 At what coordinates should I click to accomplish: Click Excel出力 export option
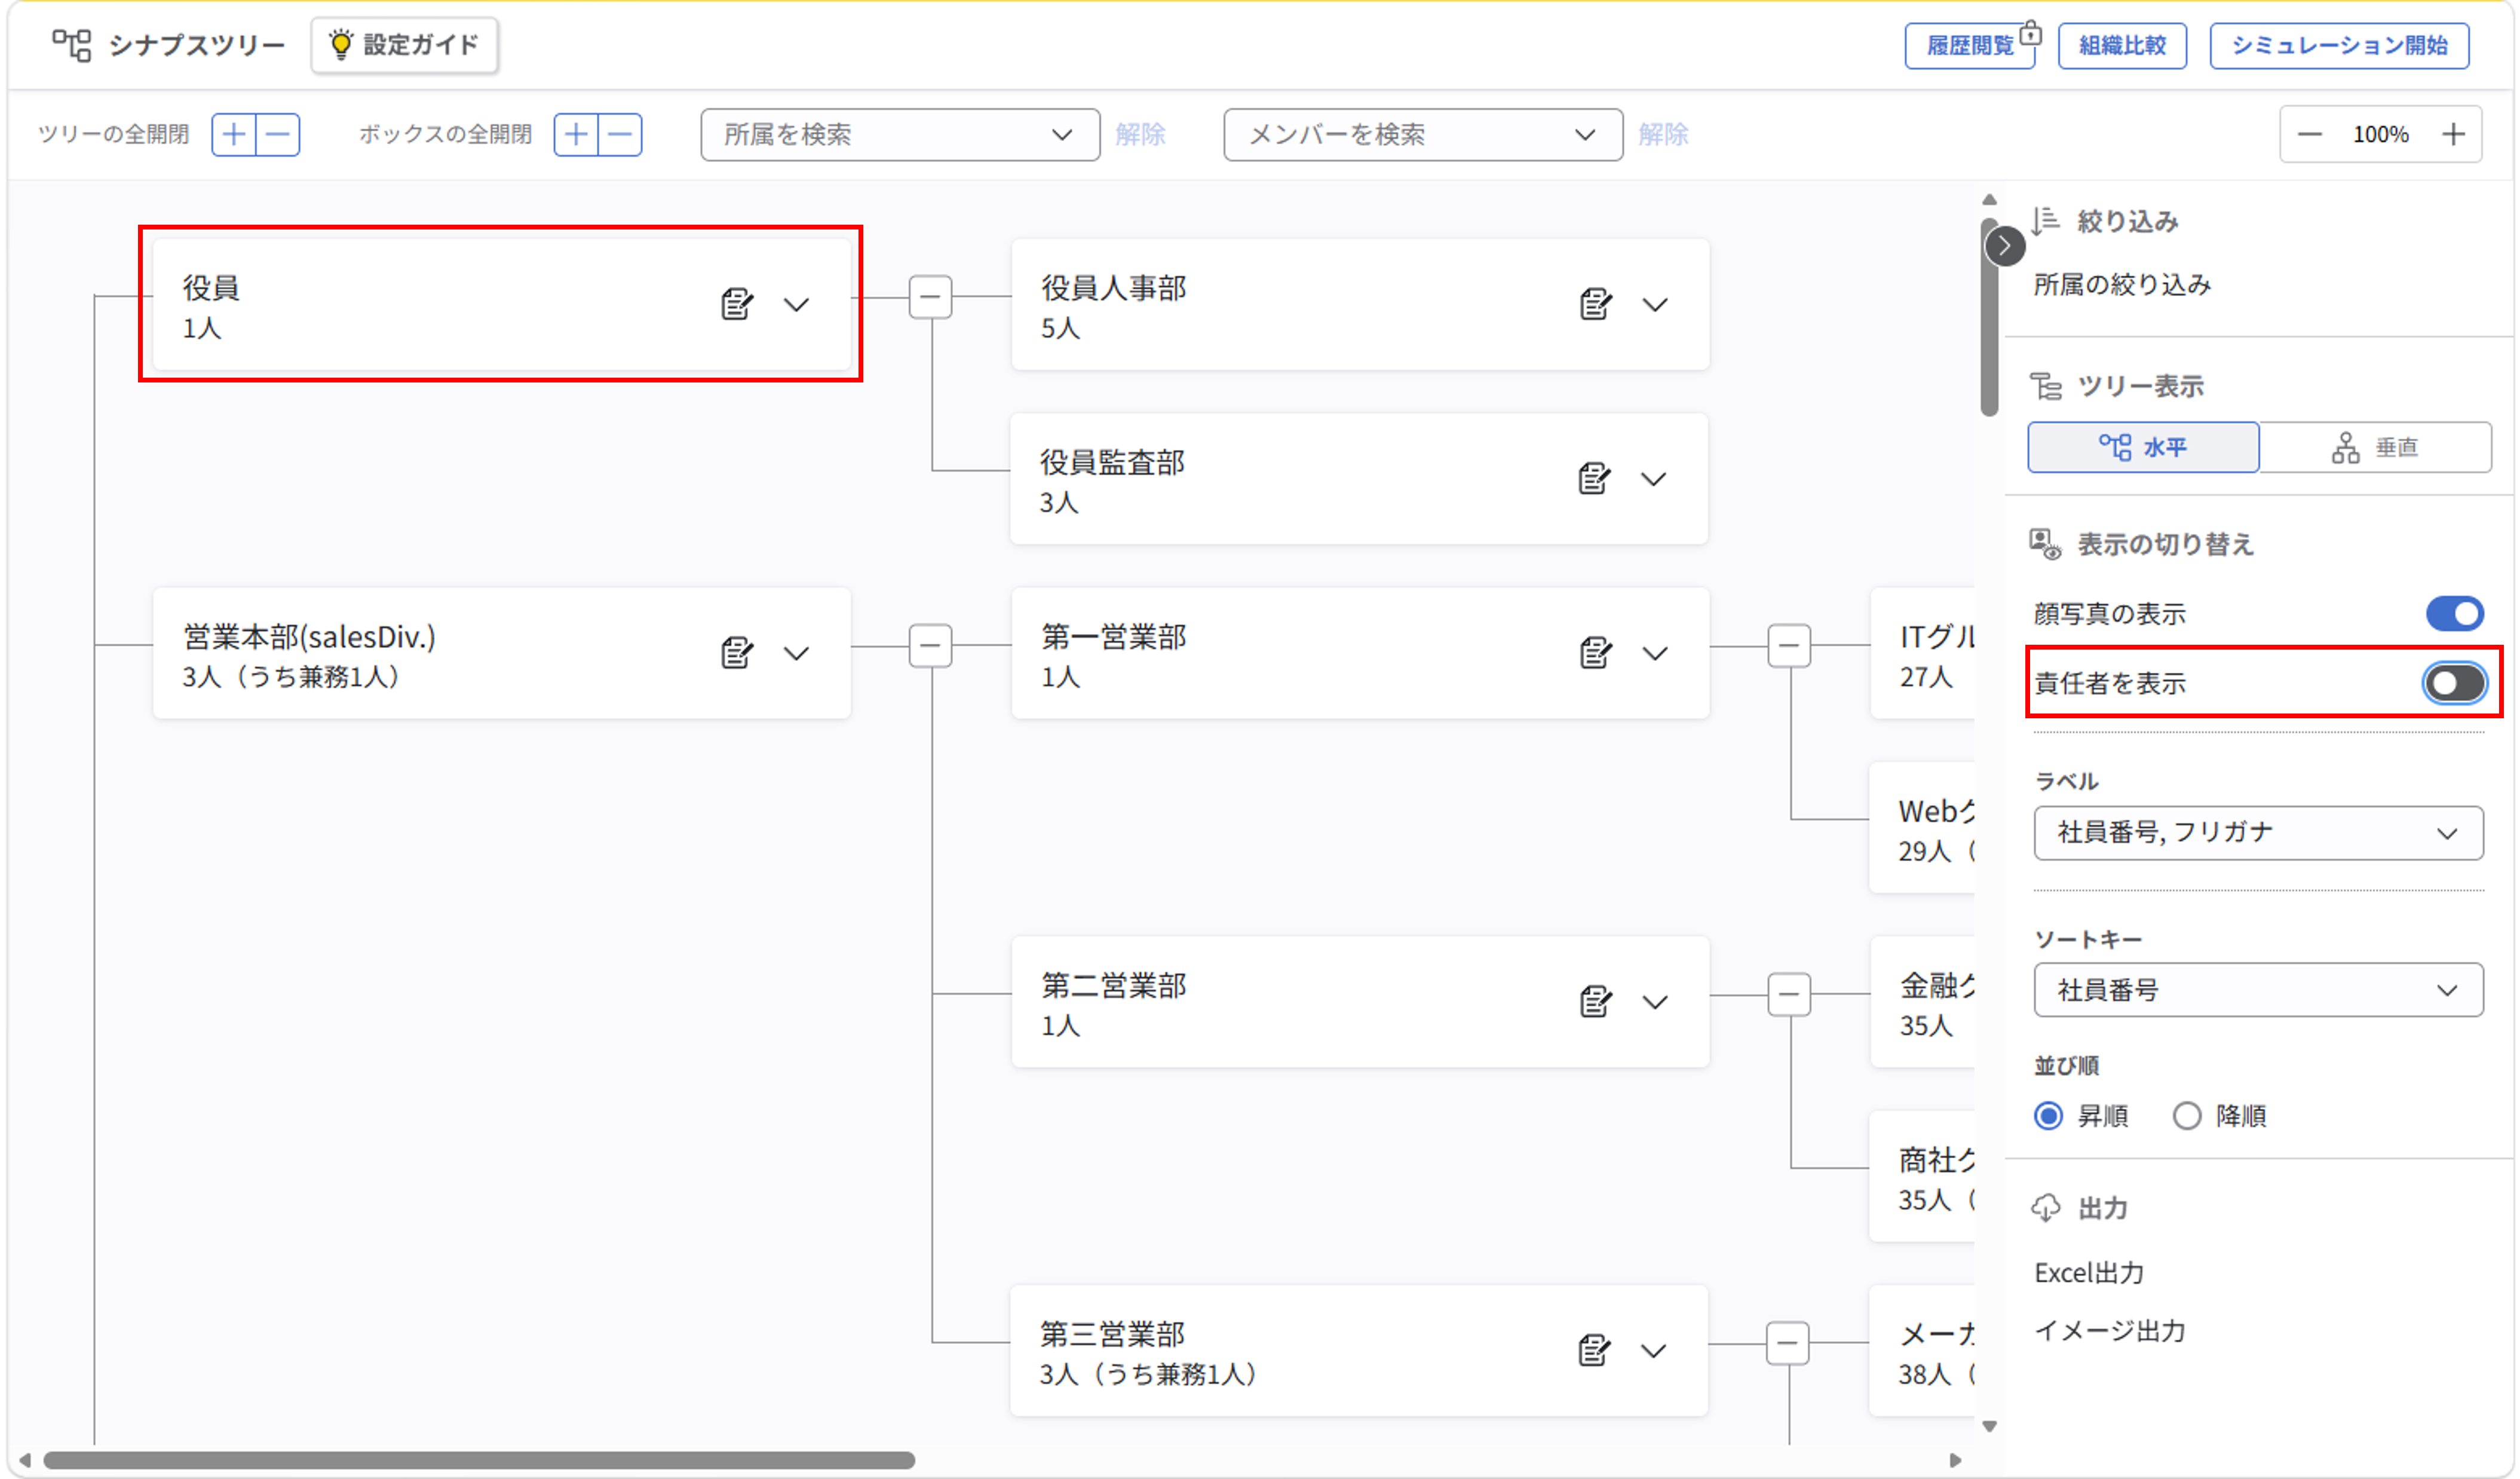point(2089,1273)
